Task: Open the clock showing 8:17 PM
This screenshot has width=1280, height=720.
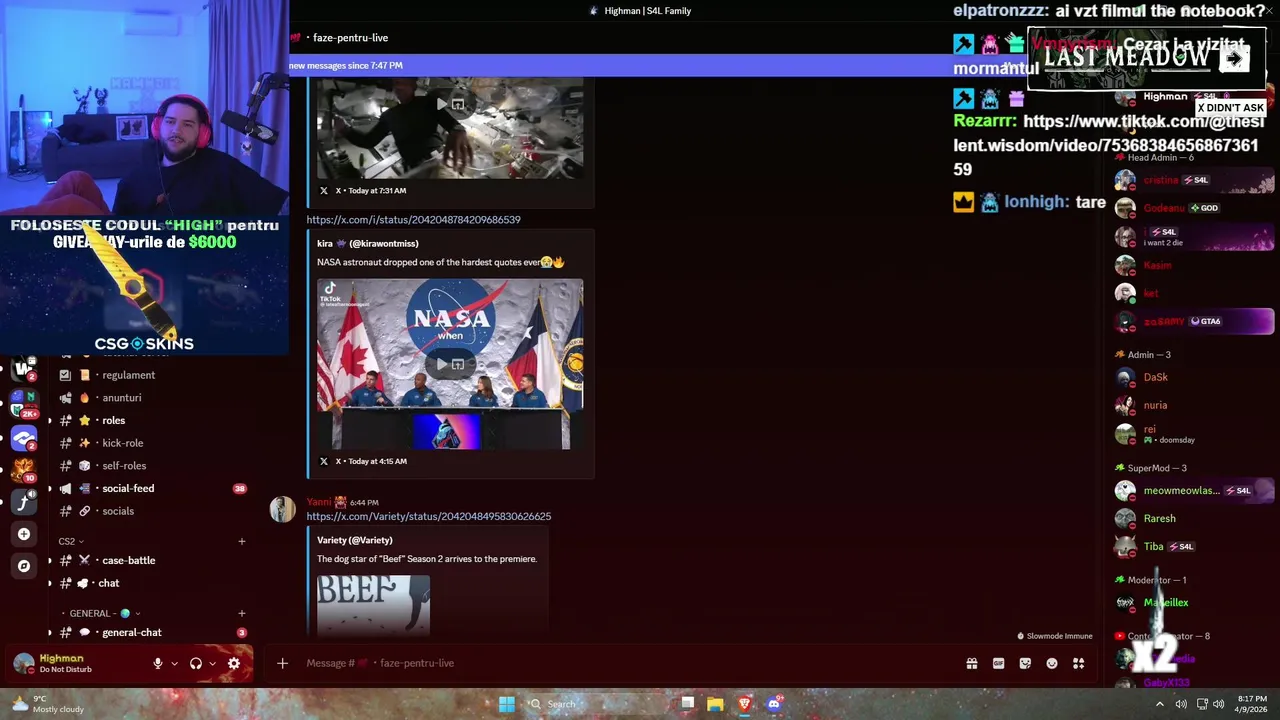Action: (1252, 704)
